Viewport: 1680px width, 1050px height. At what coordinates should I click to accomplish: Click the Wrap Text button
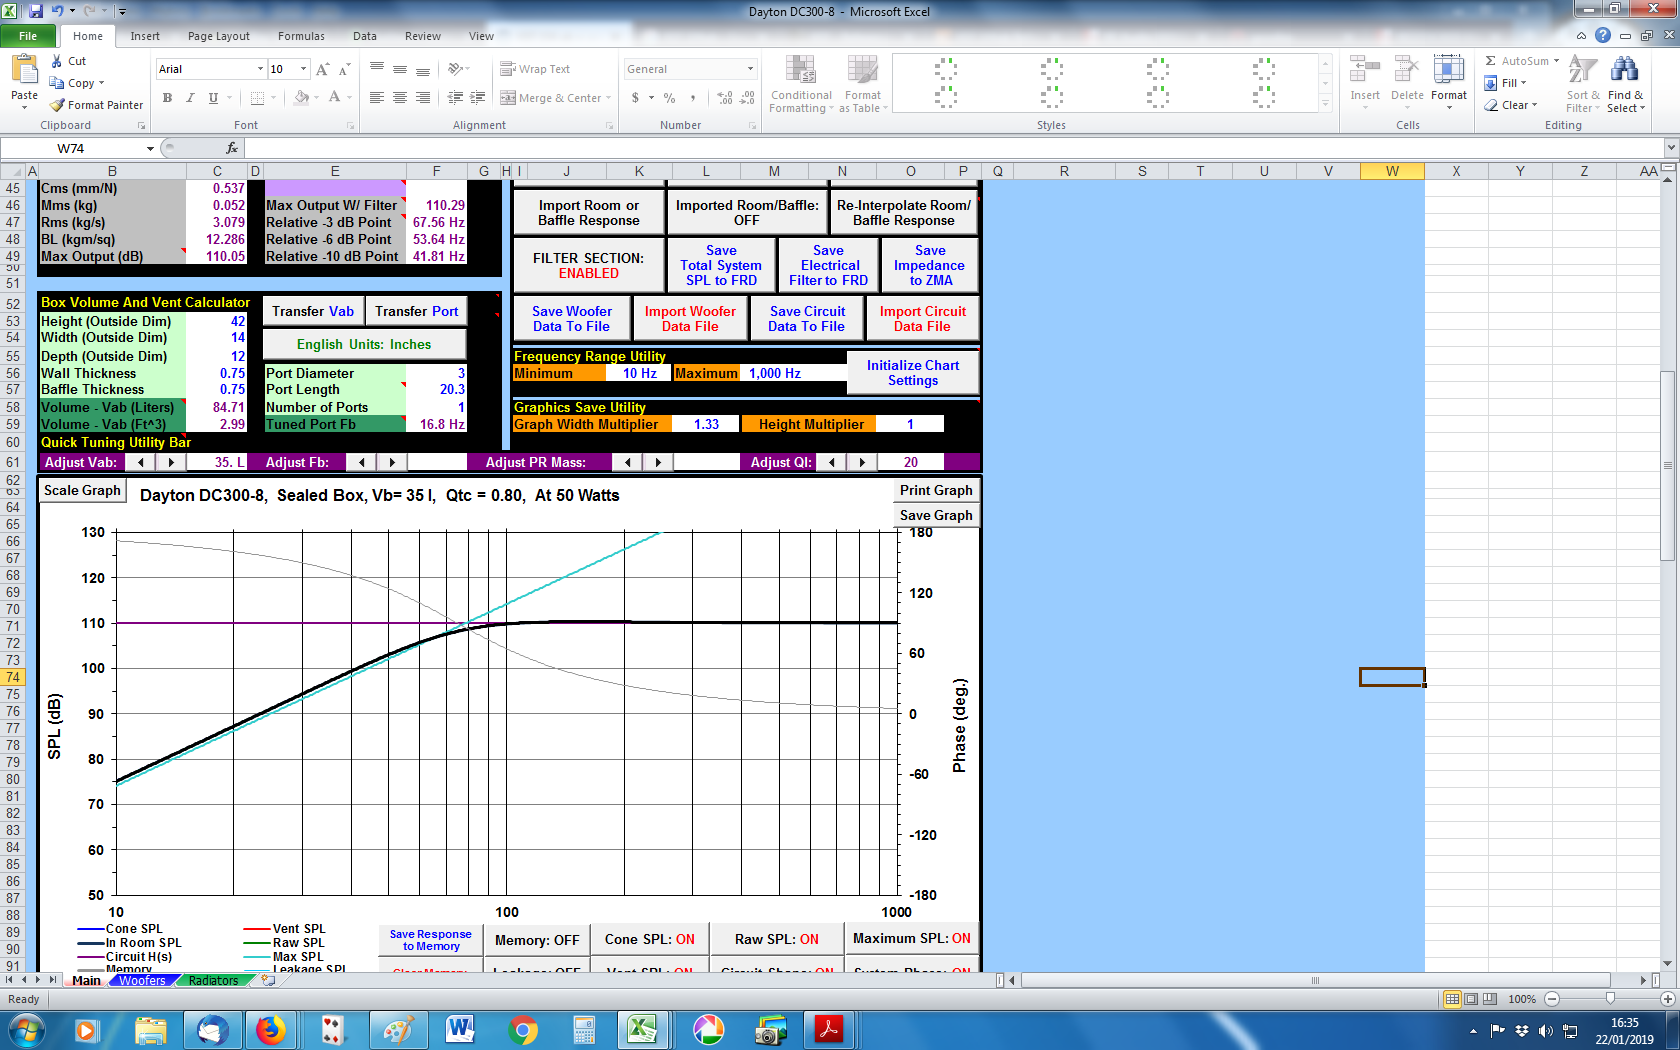(x=535, y=69)
